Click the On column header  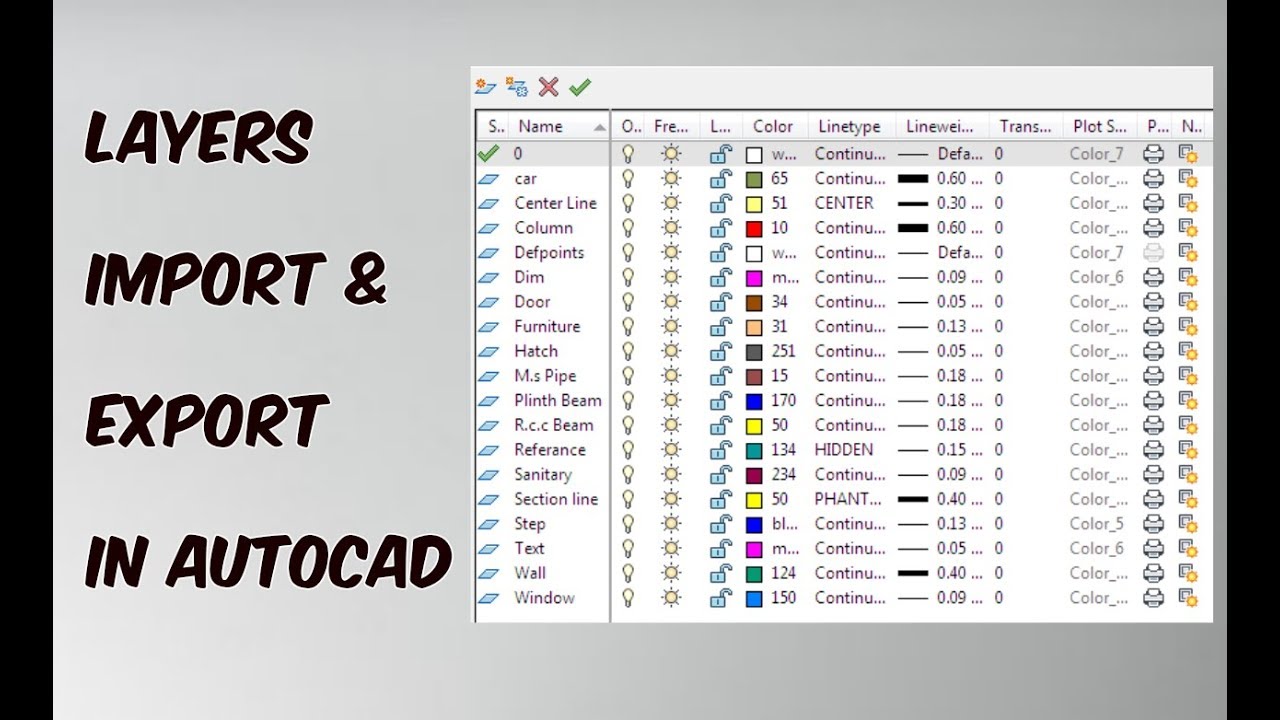(x=629, y=126)
